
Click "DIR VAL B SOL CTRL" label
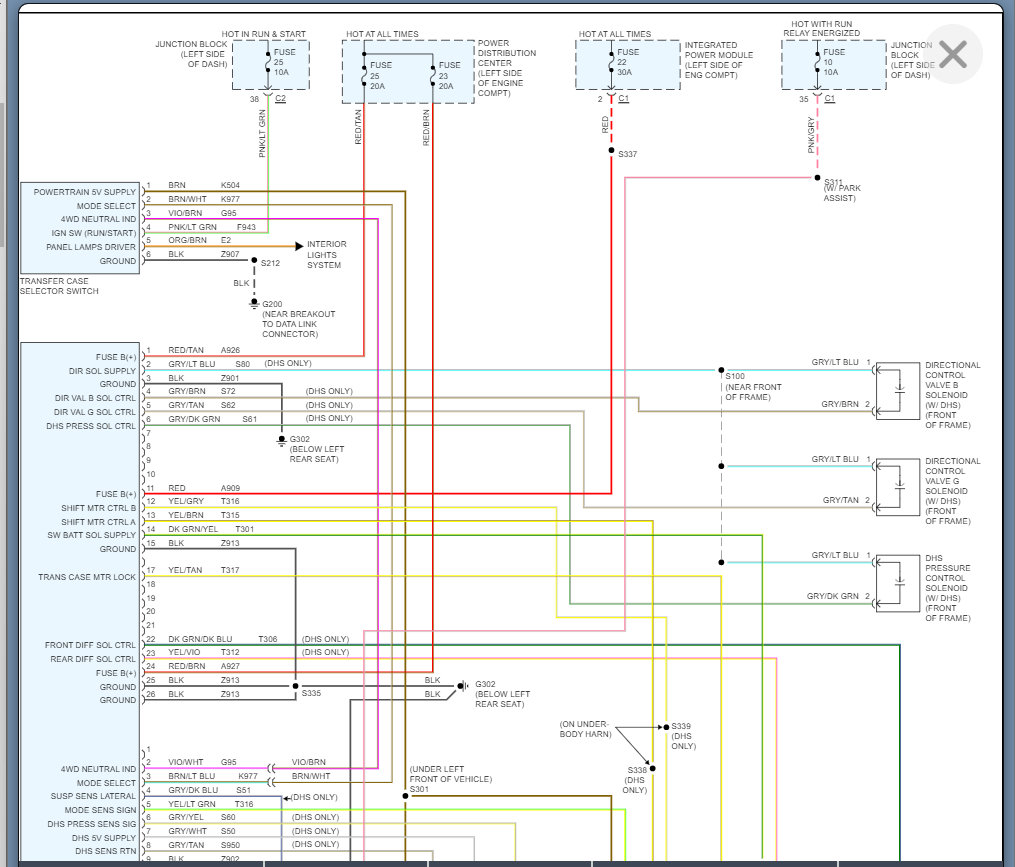tap(95, 398)
